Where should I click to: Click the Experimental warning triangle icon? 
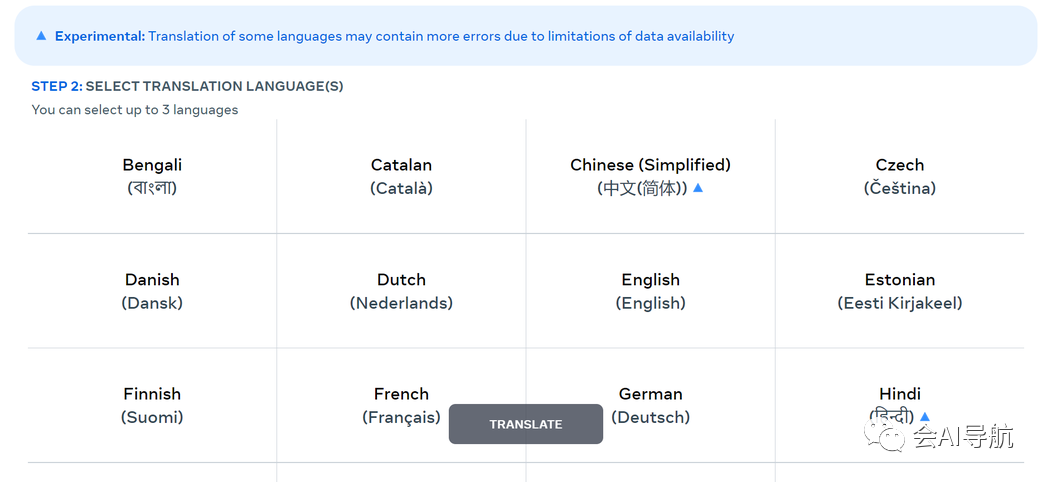point(41,36)
